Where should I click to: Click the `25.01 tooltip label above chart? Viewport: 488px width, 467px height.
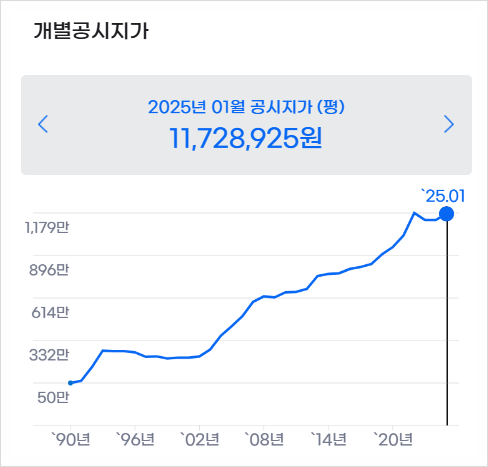tap(443, 196)
